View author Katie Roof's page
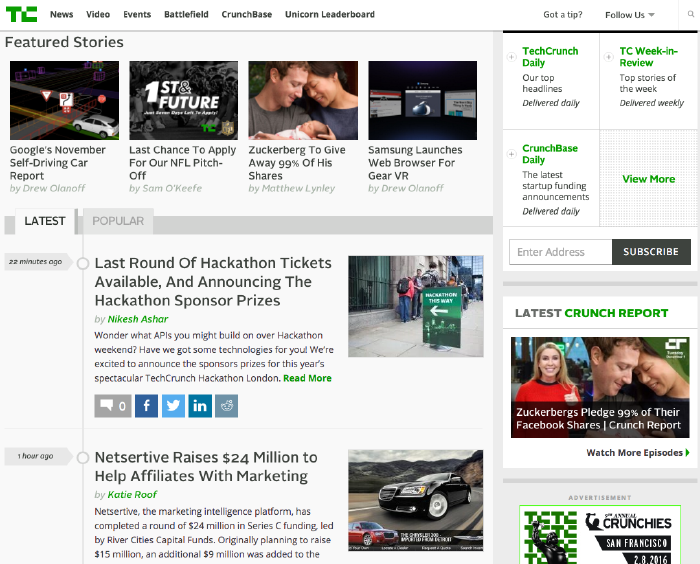700x564 pixels. 132,495
